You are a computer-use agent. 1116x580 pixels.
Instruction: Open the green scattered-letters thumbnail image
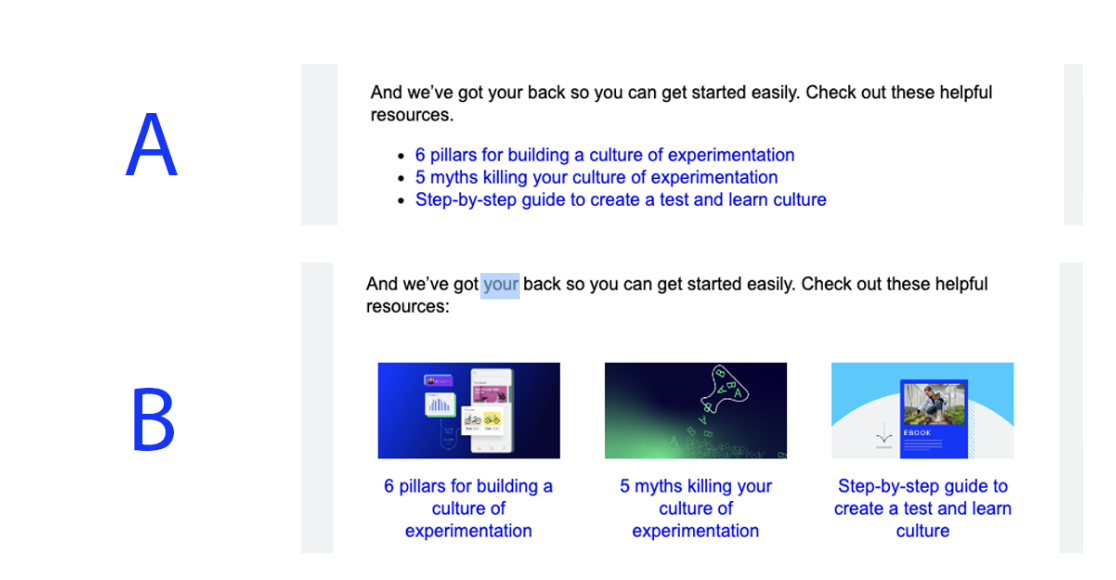click(x=695, y=410)
